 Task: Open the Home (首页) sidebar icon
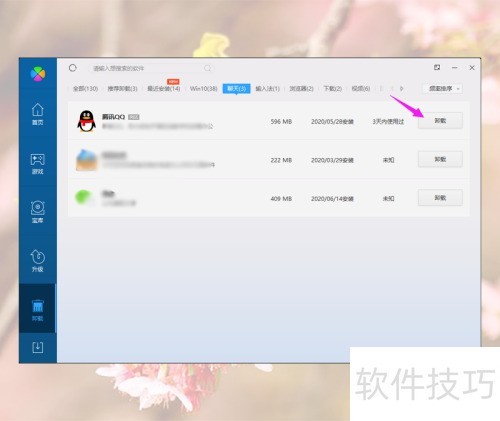click(37, 114)
